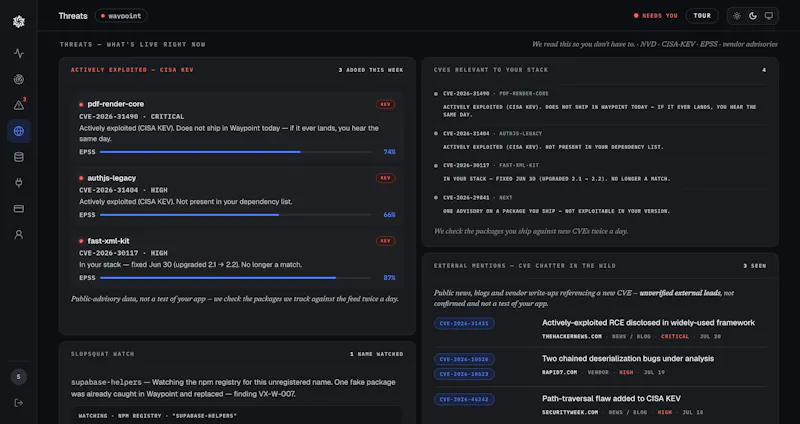Click the KEV badge on authjs-legacy

(385, 178)
